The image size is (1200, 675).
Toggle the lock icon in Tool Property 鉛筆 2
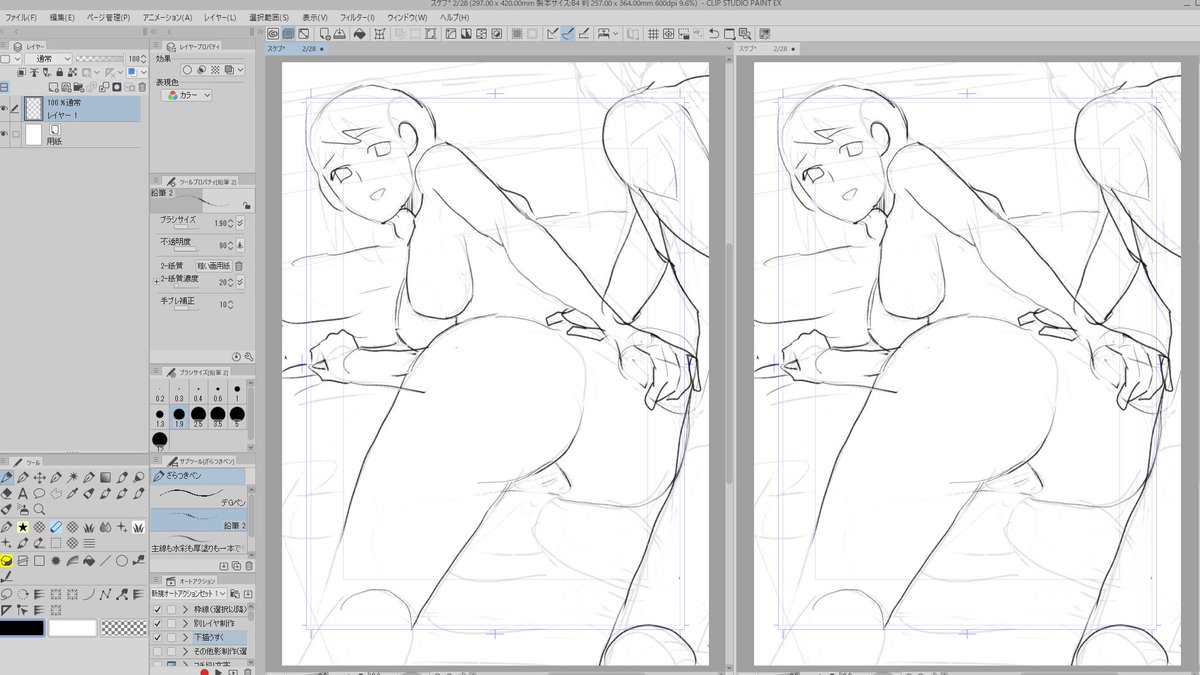(x=246, y=206)
